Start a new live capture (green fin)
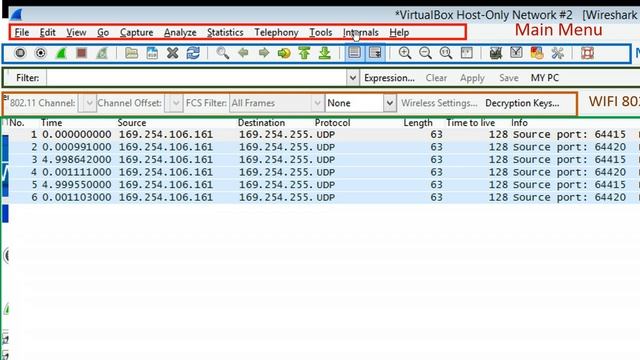Viewport: 640px width, 360px height. point(61,53)
